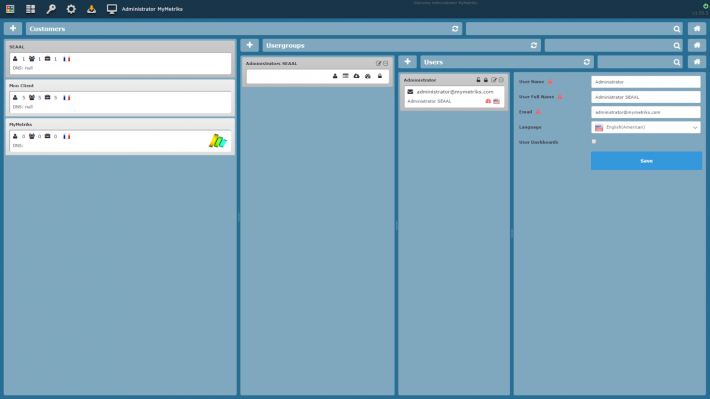Collapse the Administrators SEAAL group card
710x399 pixels.
click(386, 63)
